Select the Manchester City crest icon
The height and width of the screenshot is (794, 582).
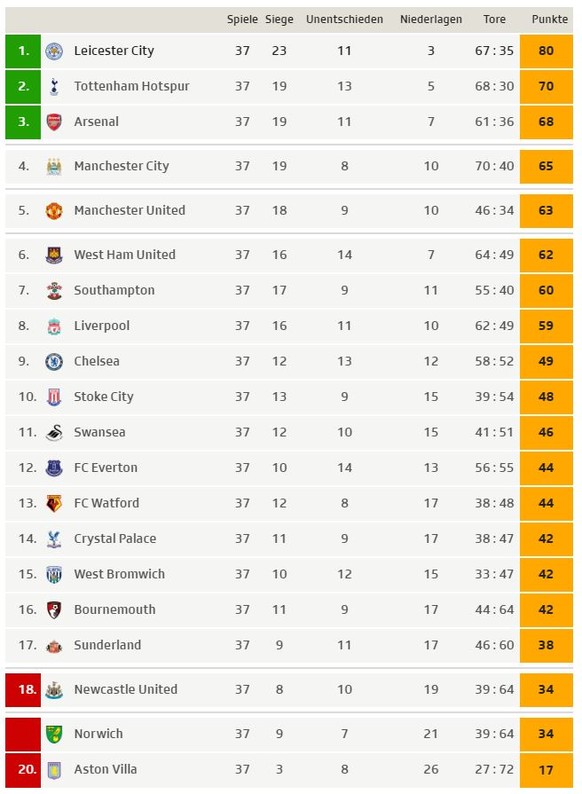(x=54, y=166)
